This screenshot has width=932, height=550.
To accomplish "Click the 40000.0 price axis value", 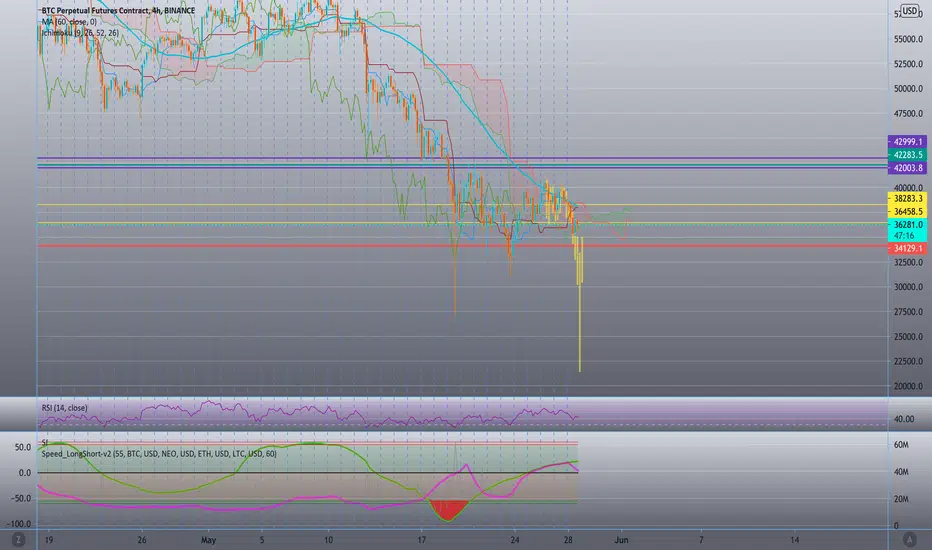I will (909, 188).
